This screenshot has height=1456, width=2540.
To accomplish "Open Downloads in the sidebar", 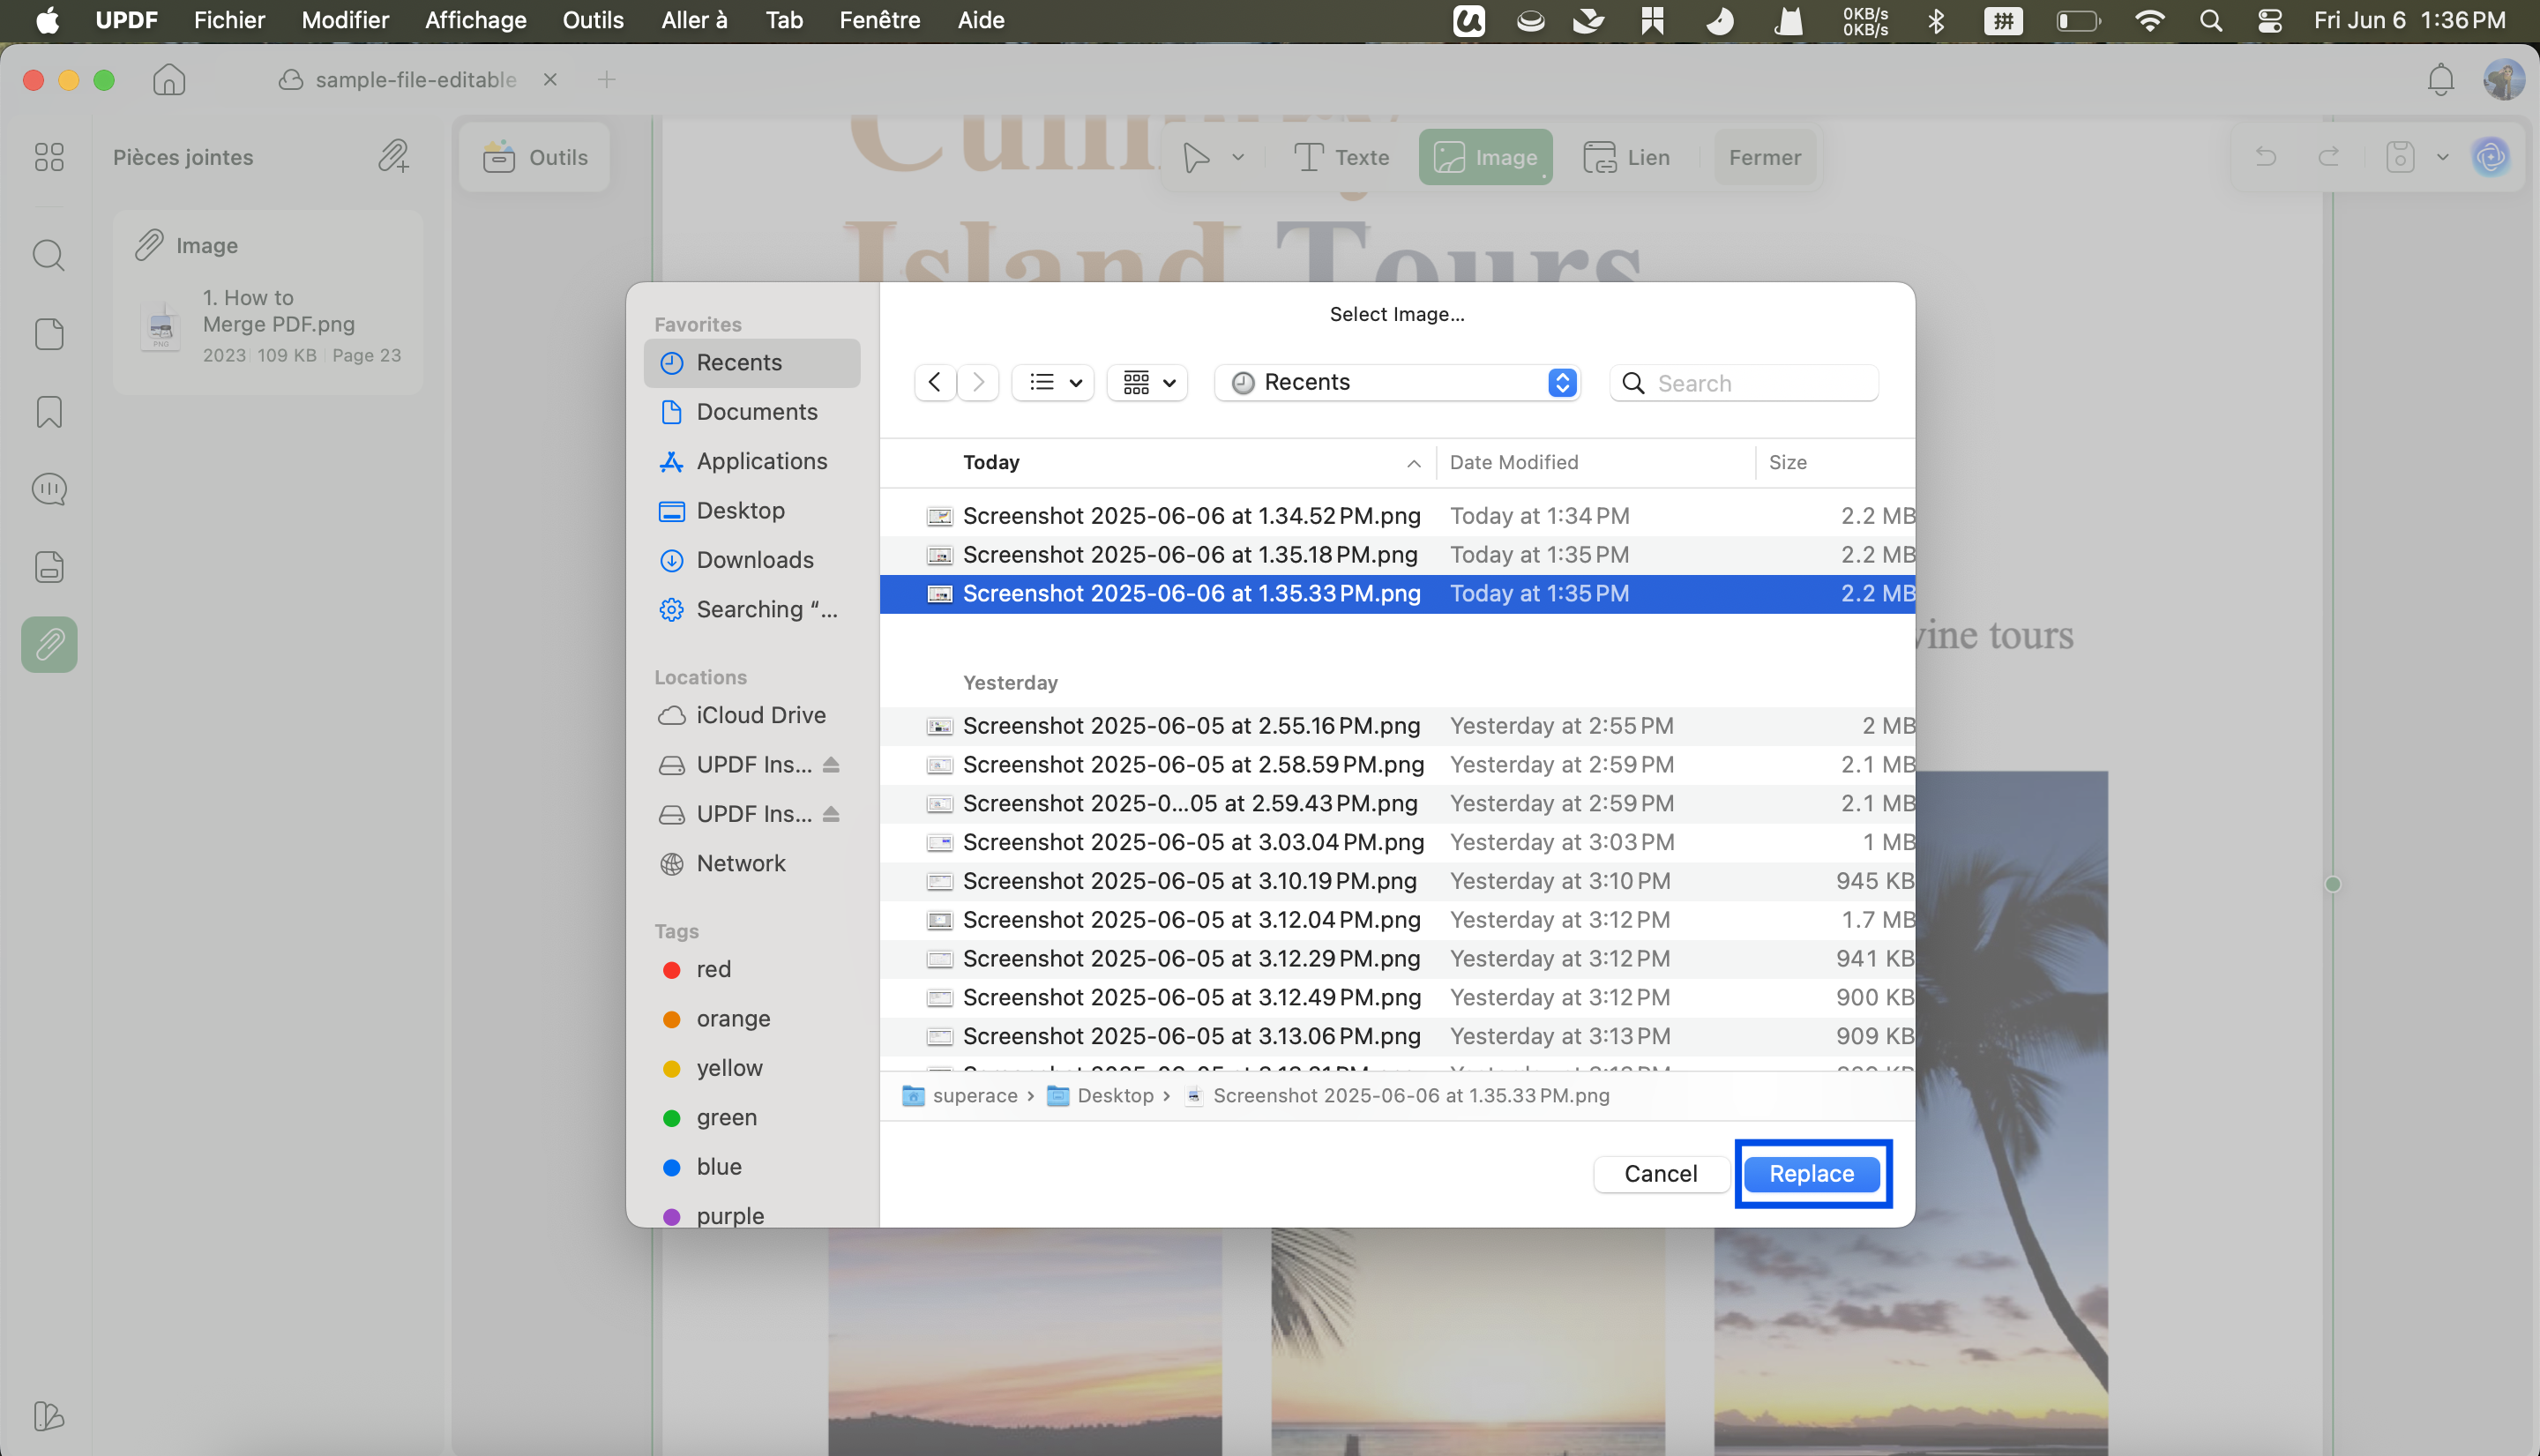I will [752, 559].
